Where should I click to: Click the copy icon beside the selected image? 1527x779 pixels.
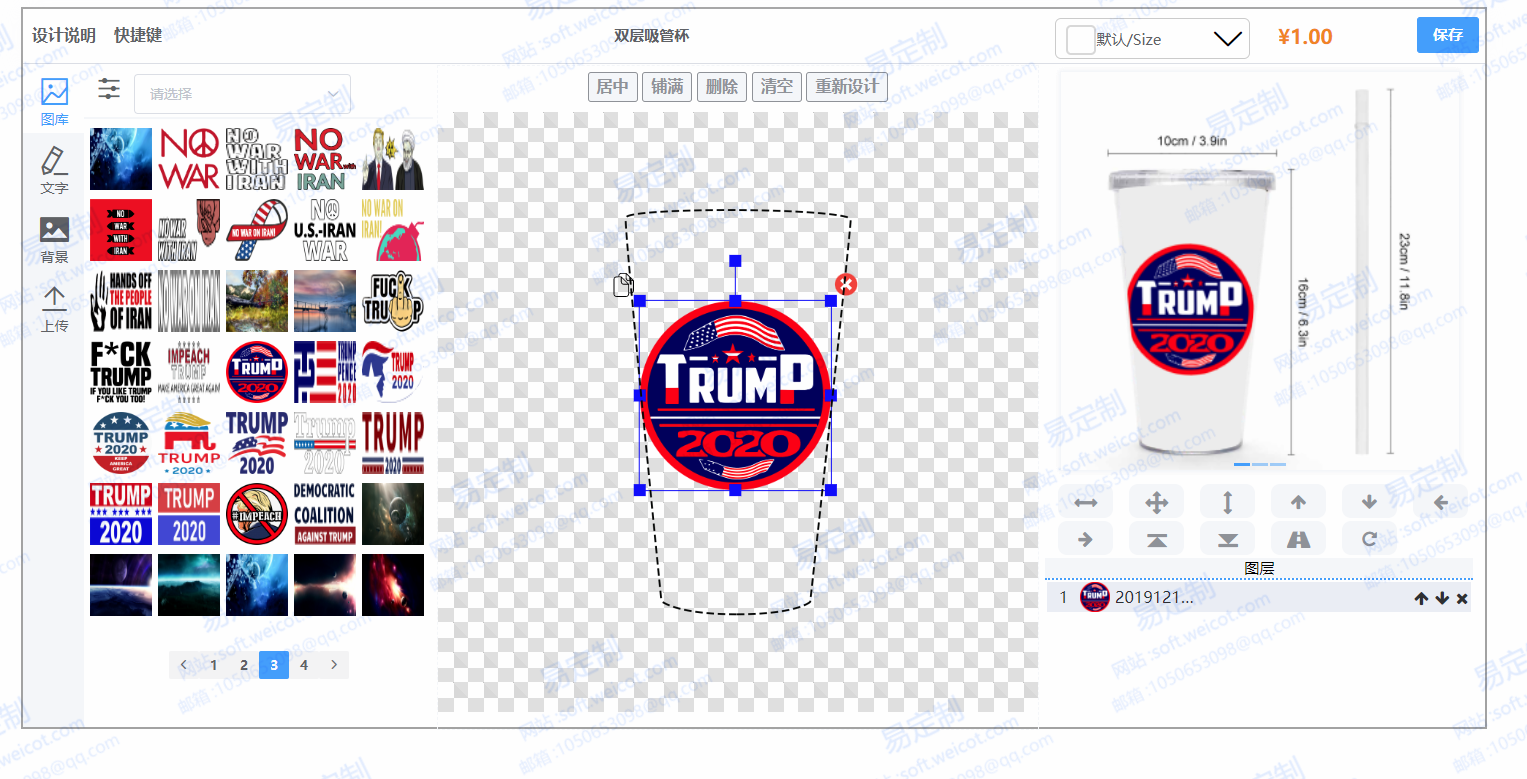tap(623, 285)
